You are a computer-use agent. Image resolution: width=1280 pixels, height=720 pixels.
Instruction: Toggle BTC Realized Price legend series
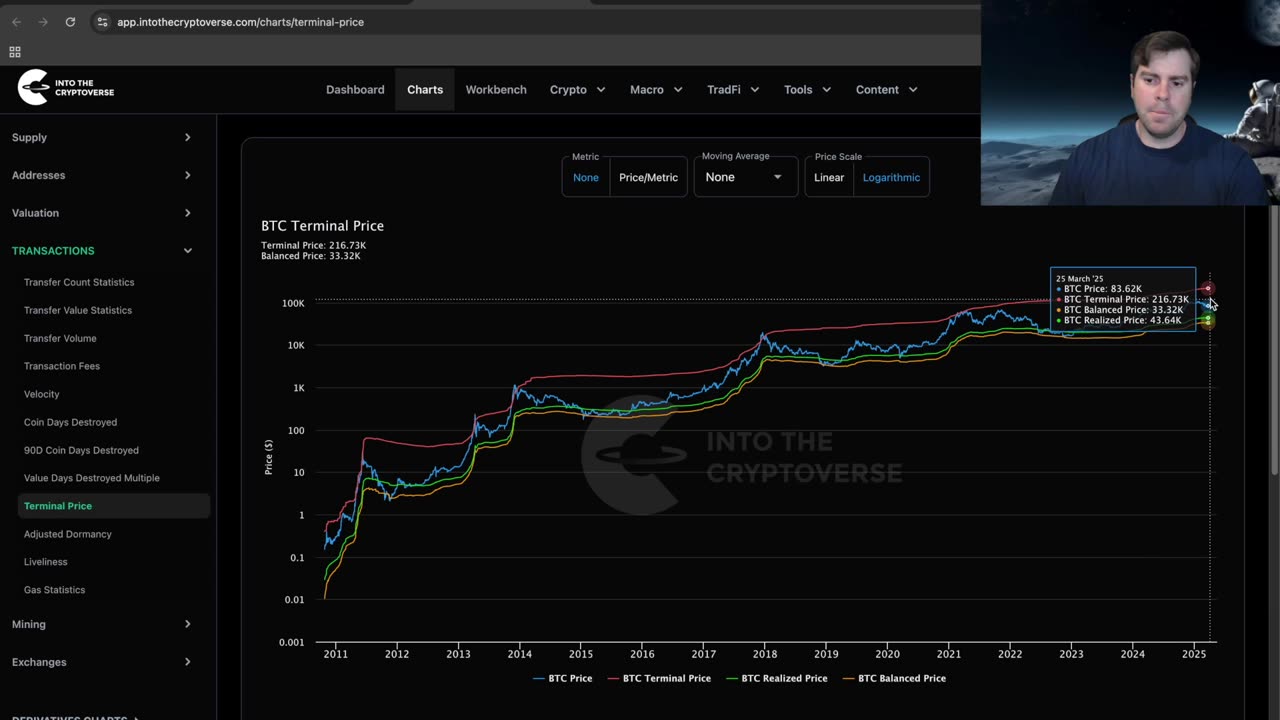(x=777, y=678)
